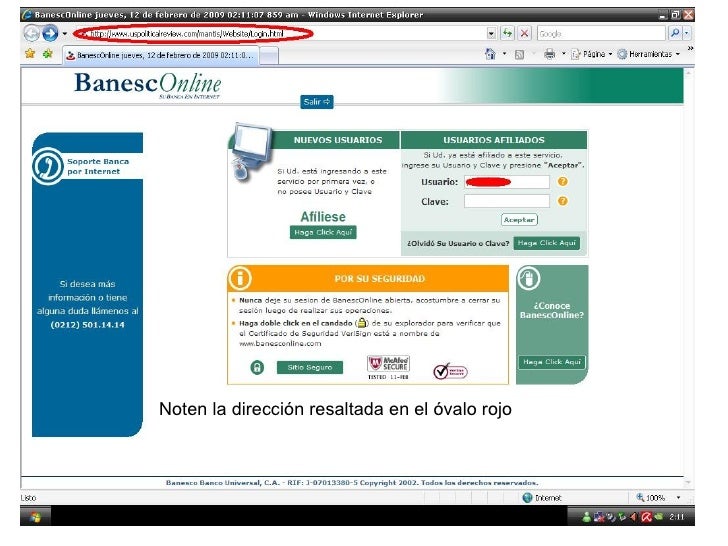Expand the zoom level dropdown arrow
The height and width of the screenshot is (546, 728).
678,498
